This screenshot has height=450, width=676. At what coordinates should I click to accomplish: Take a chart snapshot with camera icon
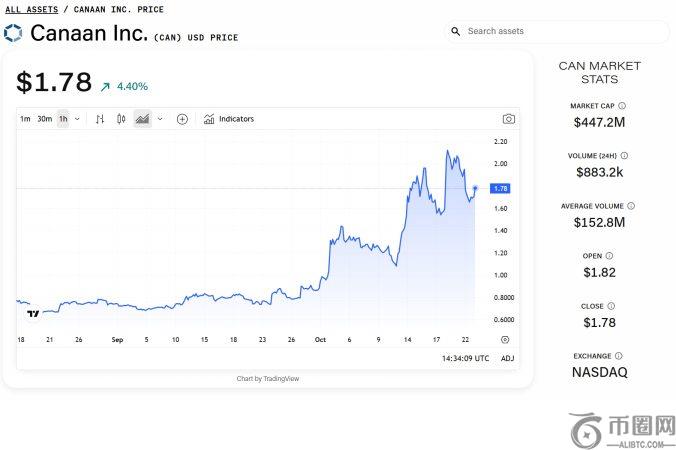click(x=508, y=119)
